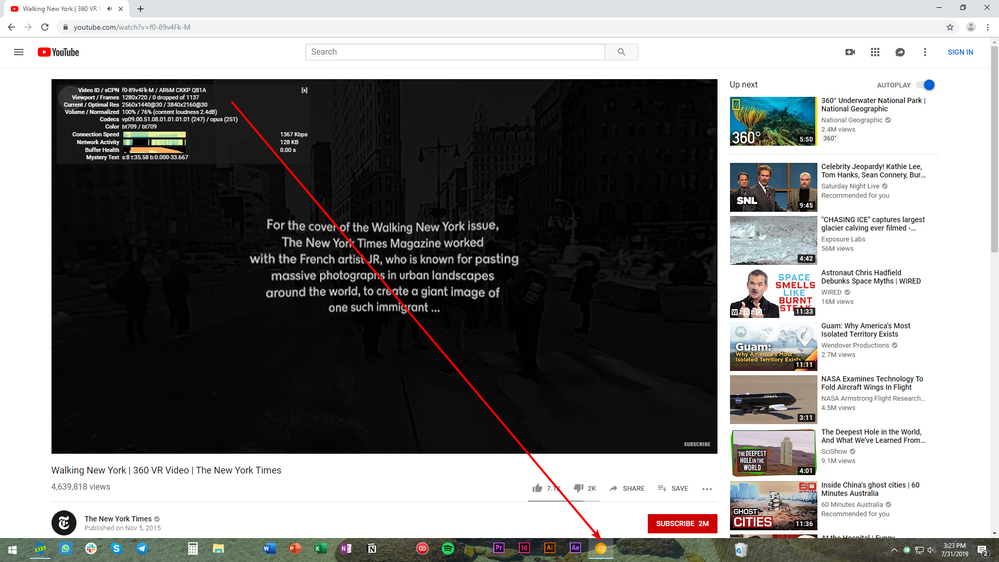The image size is (999, 562).
Task: Open Astronaut Chris Hadfield video title
Action: click(x=871, y=277)
